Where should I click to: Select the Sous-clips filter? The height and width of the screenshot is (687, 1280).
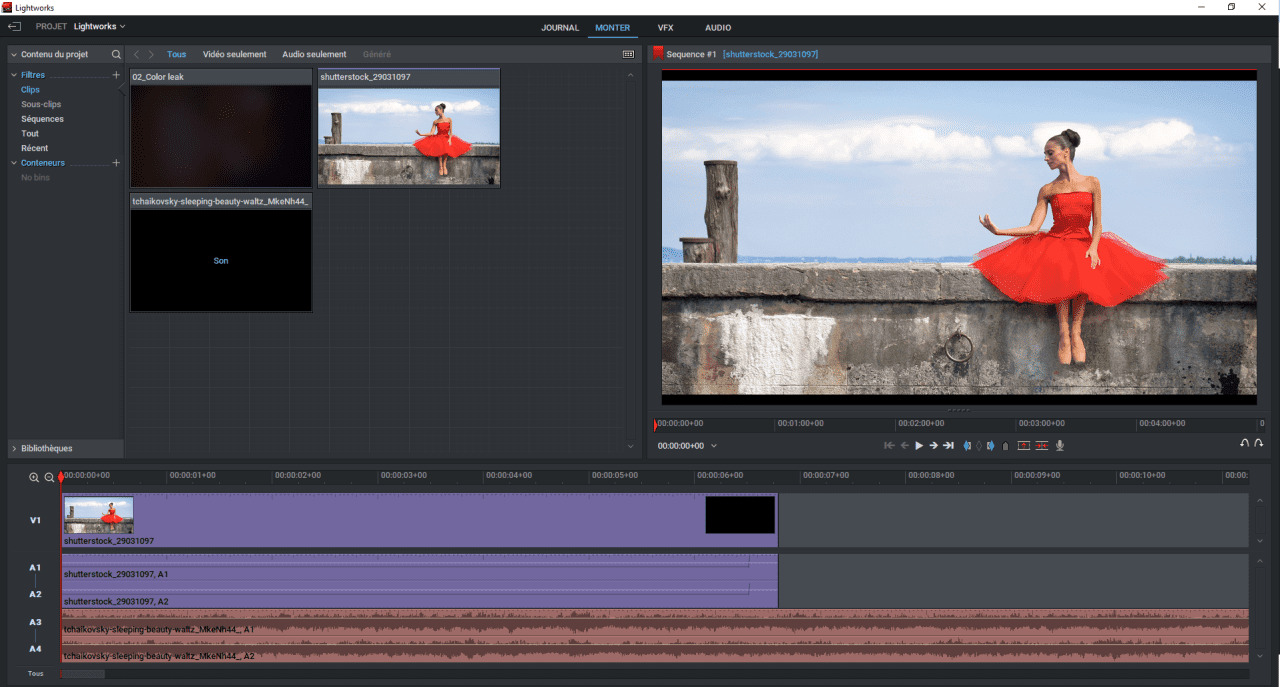click(x=41, y=104)
